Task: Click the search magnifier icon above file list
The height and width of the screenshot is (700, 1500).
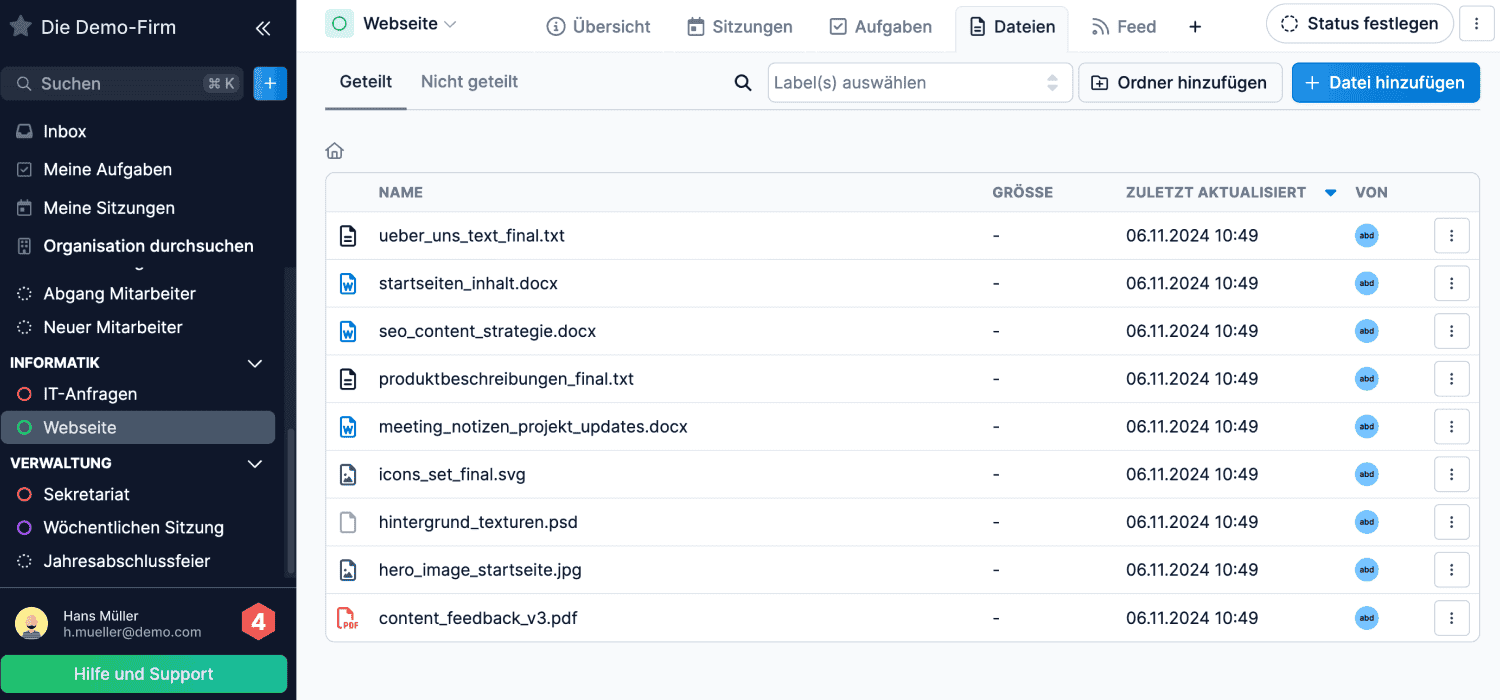Action: coord(743,83)
